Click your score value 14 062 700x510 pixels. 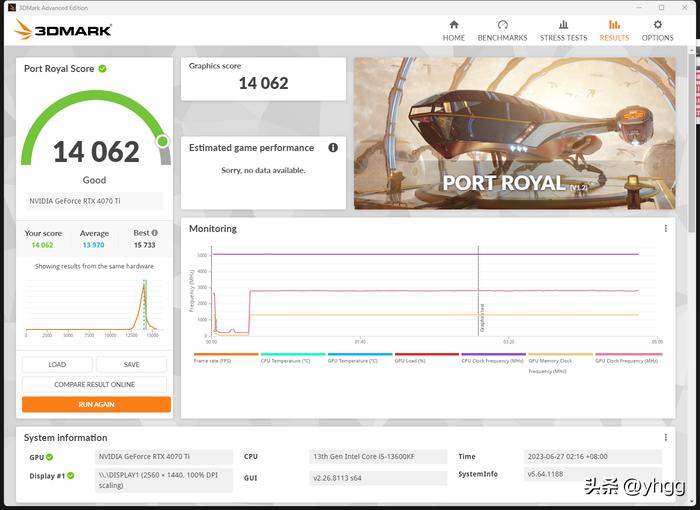[42, 245]
